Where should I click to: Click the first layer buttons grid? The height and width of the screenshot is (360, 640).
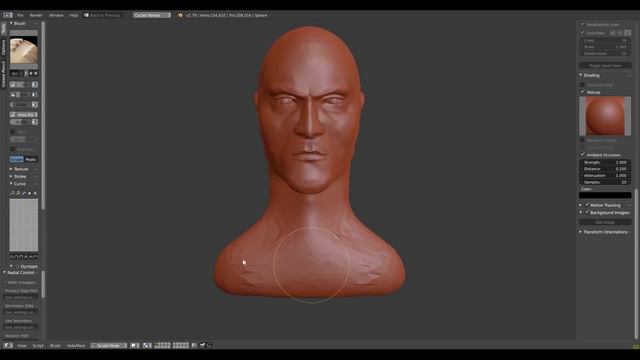[162, 345]
